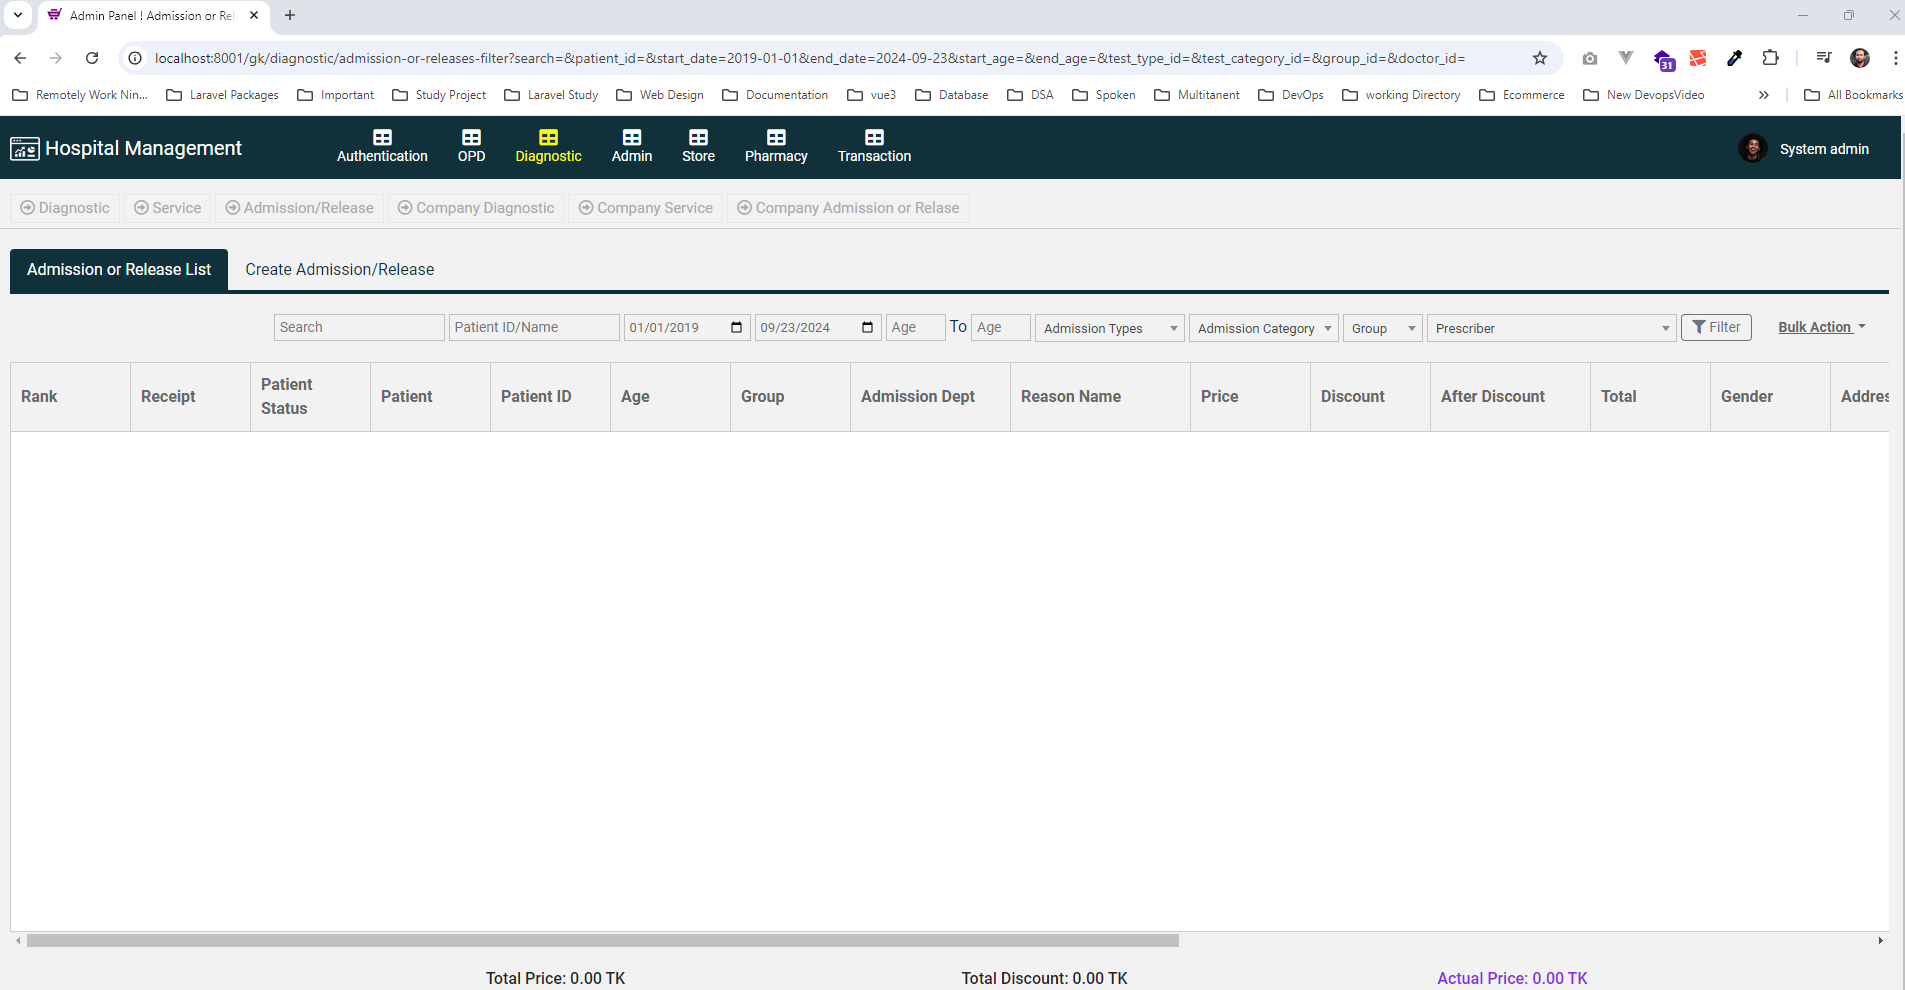Open a new browser tab
The width and height of the screenshot is (1905, 990).
point(290,15)
